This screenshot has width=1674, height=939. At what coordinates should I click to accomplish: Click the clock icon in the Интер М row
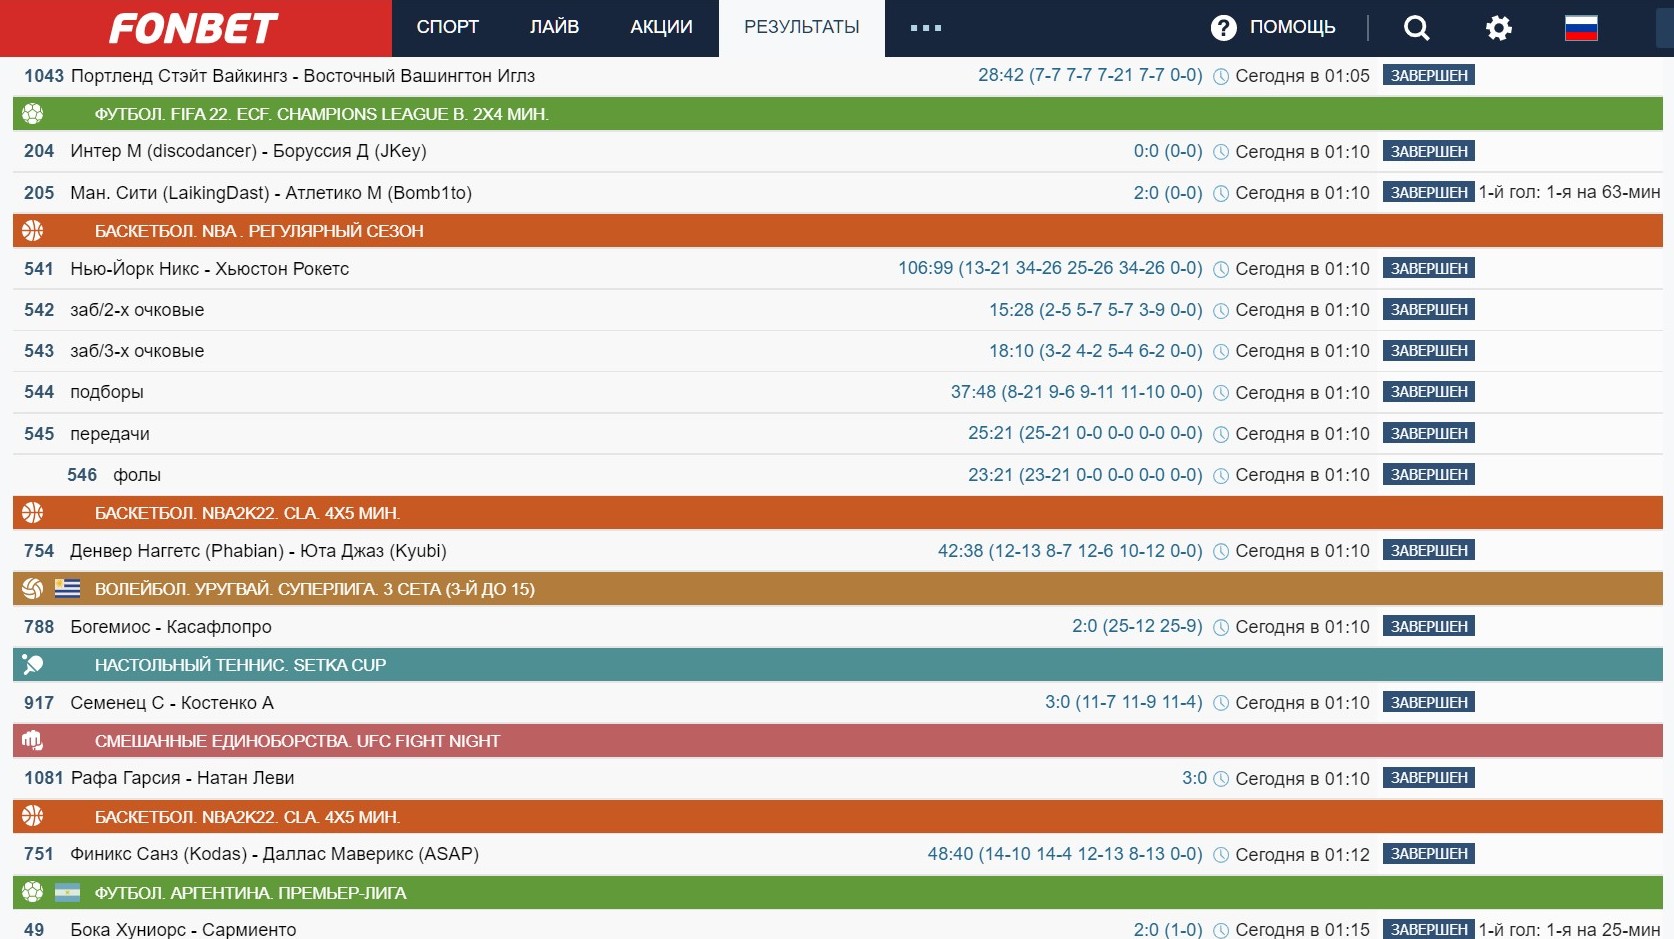(x=1221, y=152)
